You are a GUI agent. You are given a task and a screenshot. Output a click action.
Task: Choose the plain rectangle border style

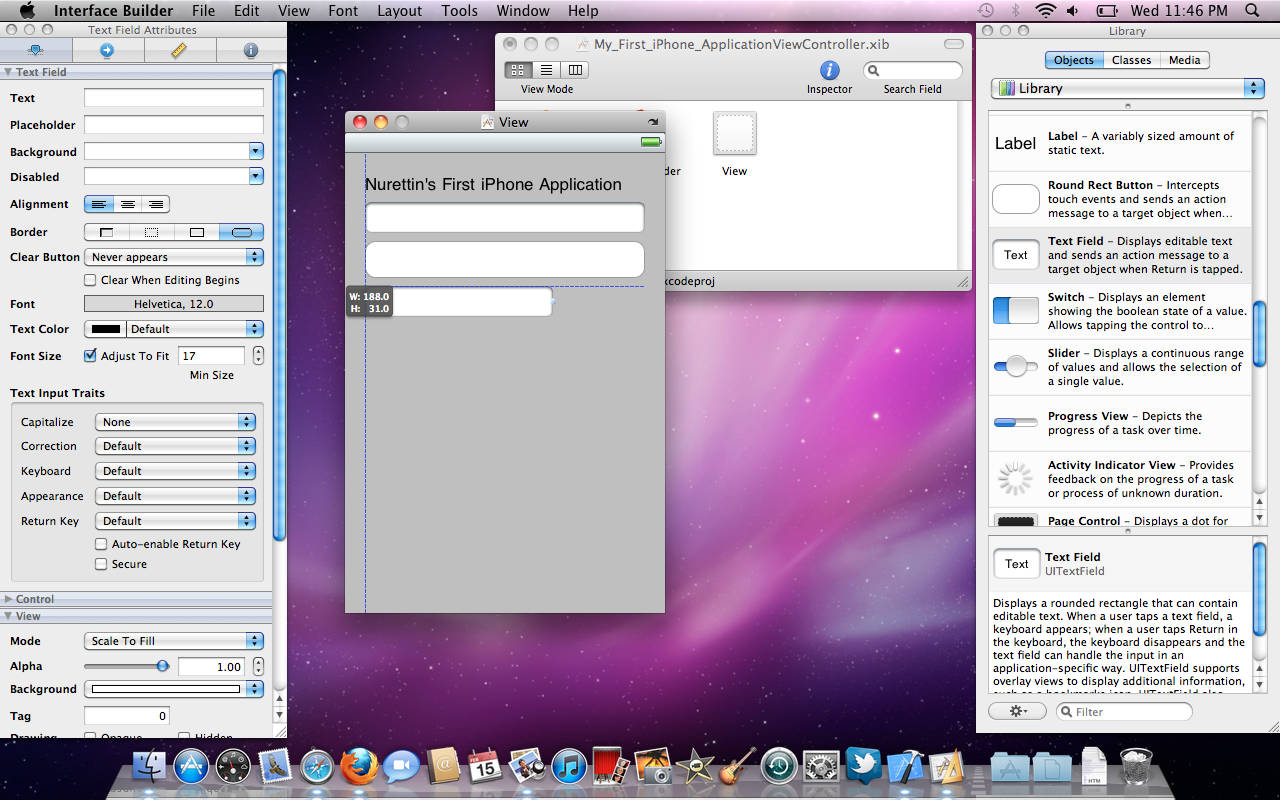(x=197, y=232)
